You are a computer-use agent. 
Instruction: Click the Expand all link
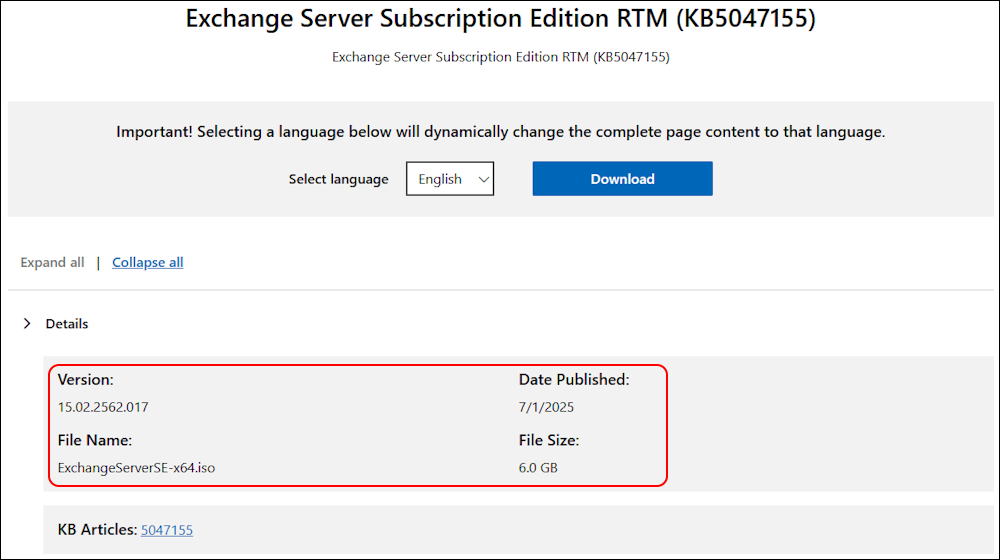click(x=52, y=262)
